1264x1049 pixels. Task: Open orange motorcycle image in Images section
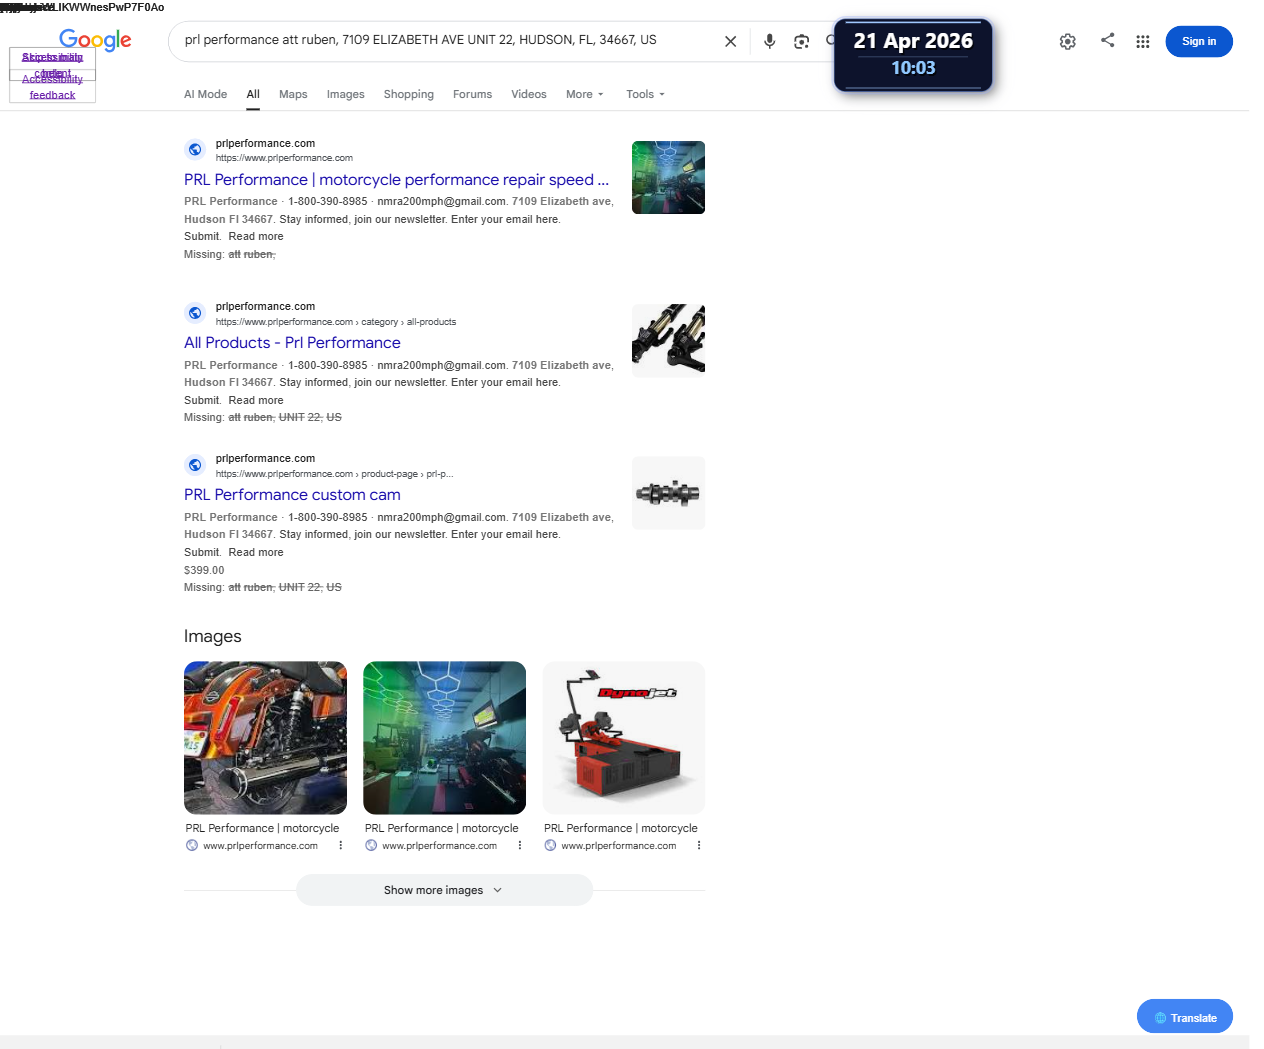click(x=265, y=738)
